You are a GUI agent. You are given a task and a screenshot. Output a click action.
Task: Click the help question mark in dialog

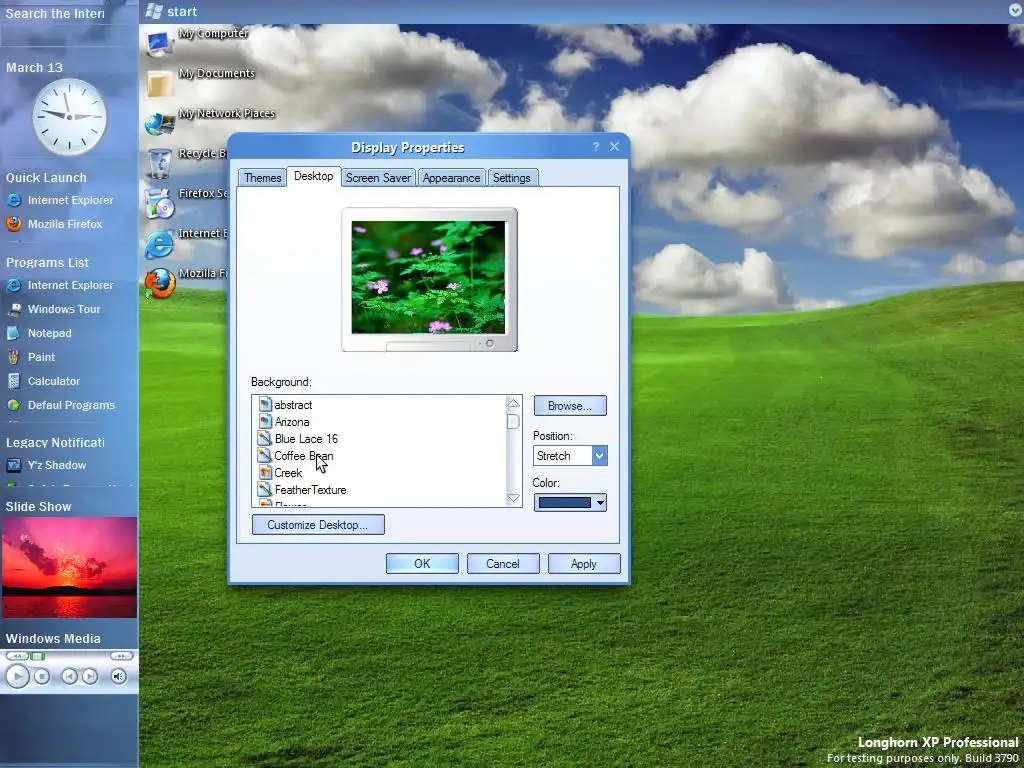596,146
